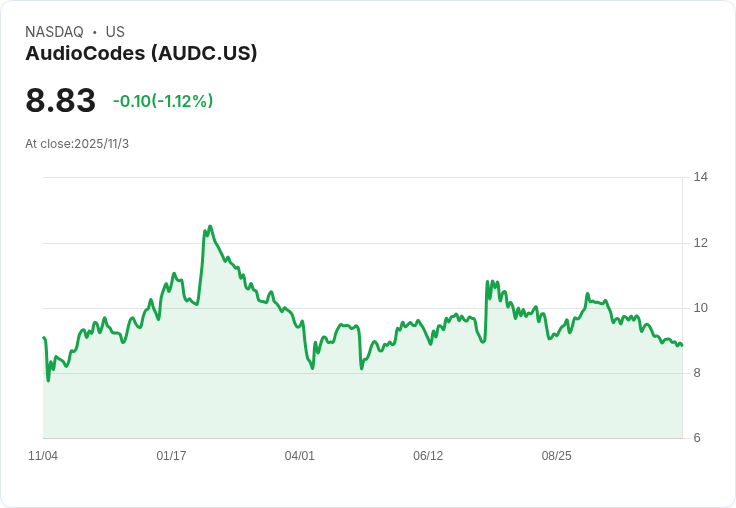Click the NASDAQ exchange label
Viewport: 736px width, 508px height.
pos(54,32)
